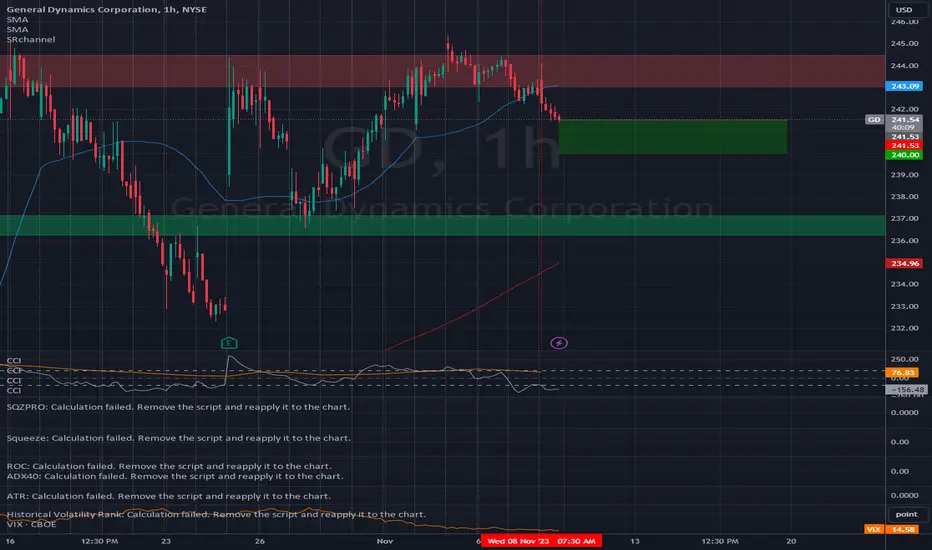Click the '23' date on time axis
This screenshot has height=550, width=932.
click(166, 541)
